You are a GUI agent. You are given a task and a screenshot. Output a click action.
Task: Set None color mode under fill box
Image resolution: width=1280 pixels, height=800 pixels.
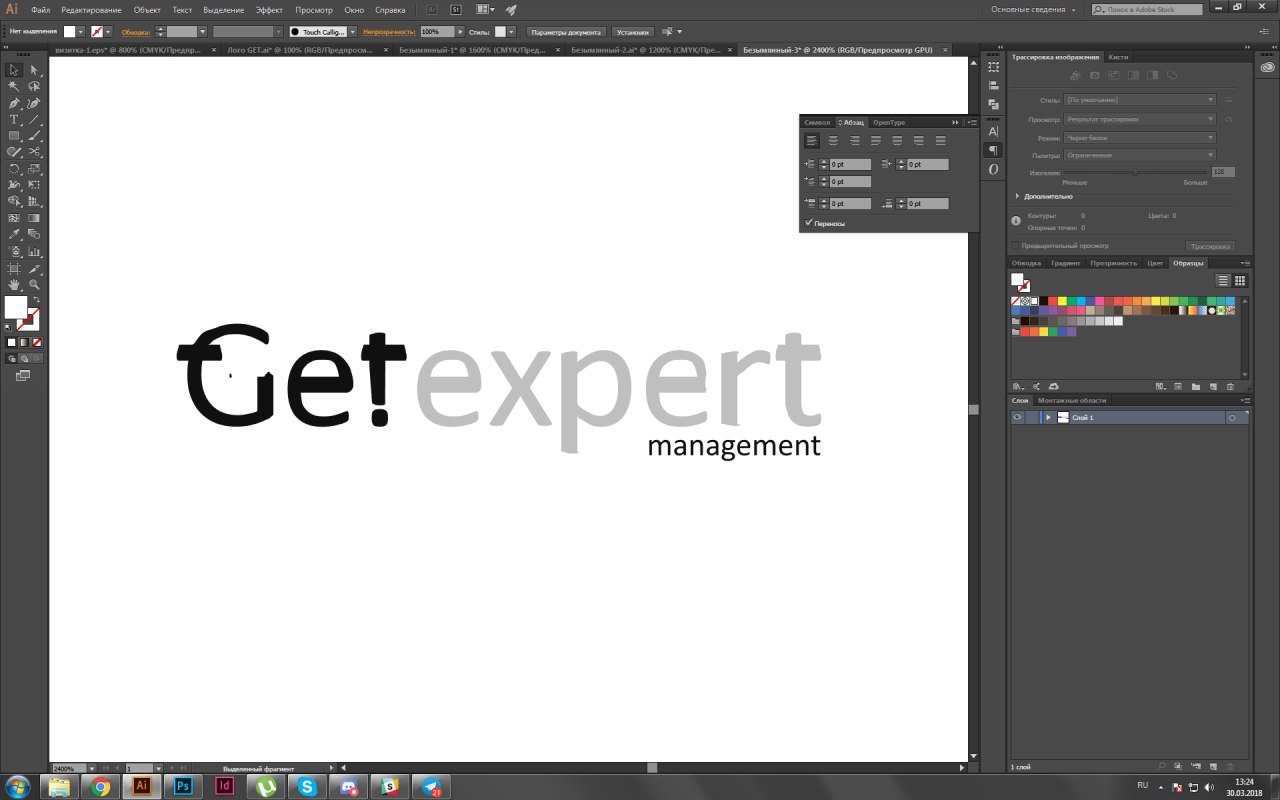click(x=37, y=342)
